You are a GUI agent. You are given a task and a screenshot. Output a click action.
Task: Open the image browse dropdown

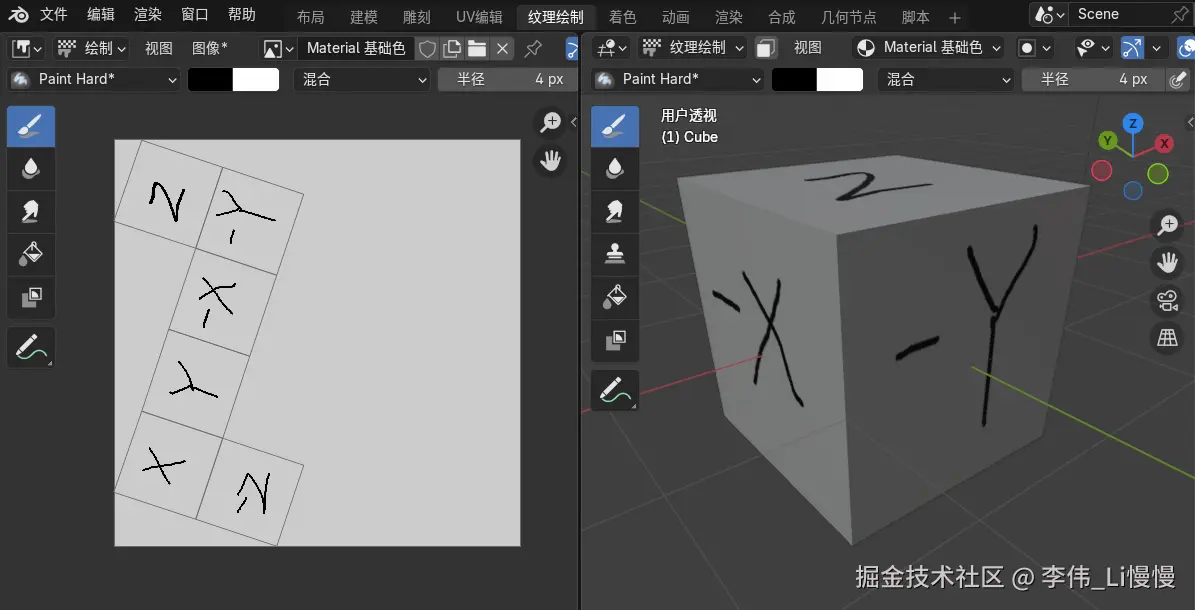pyautogui.click(x=278, y=49)
